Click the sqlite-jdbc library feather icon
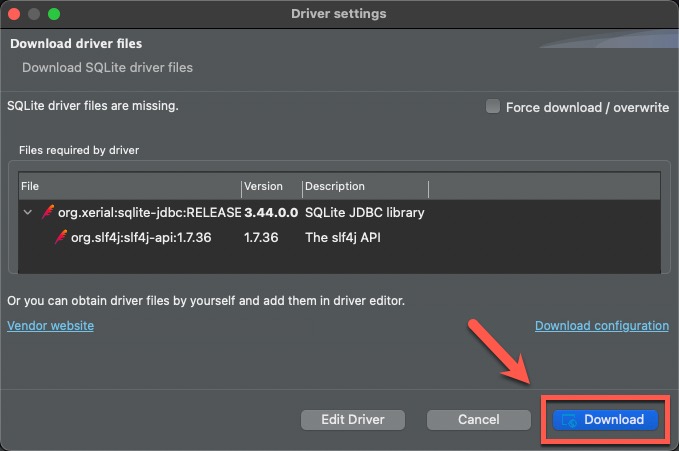 (48, 212)
